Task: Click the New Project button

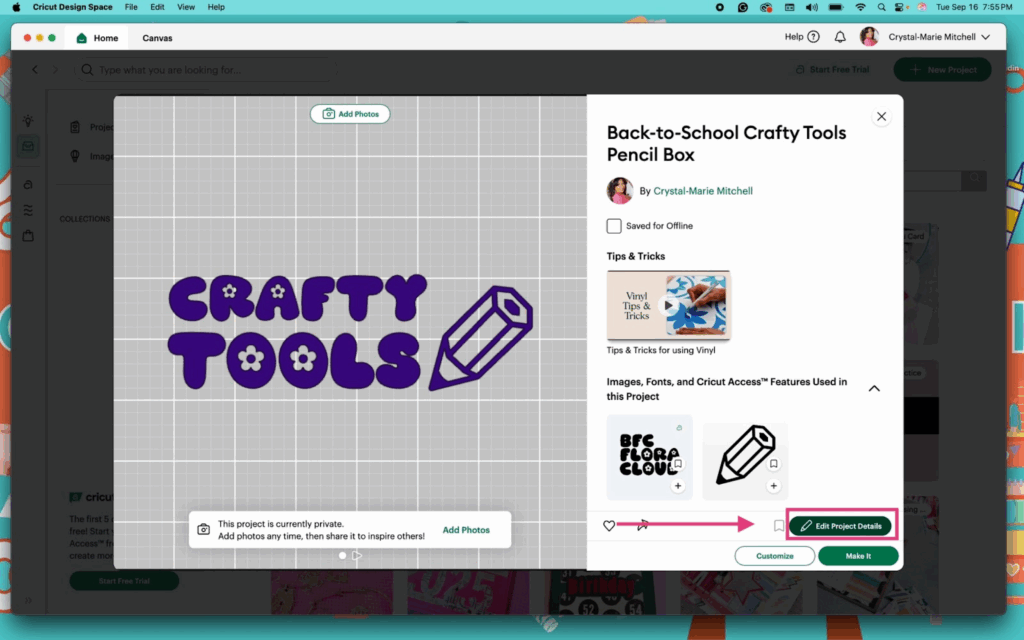Action: coord(942,69)
